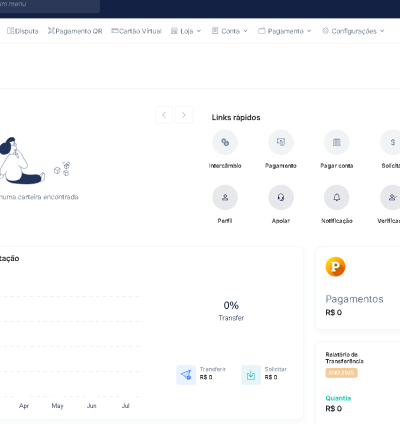The height and width of the screenshot is (424, 400).
Task: Click the Notificação label text
Action: (x=337, y=221)
